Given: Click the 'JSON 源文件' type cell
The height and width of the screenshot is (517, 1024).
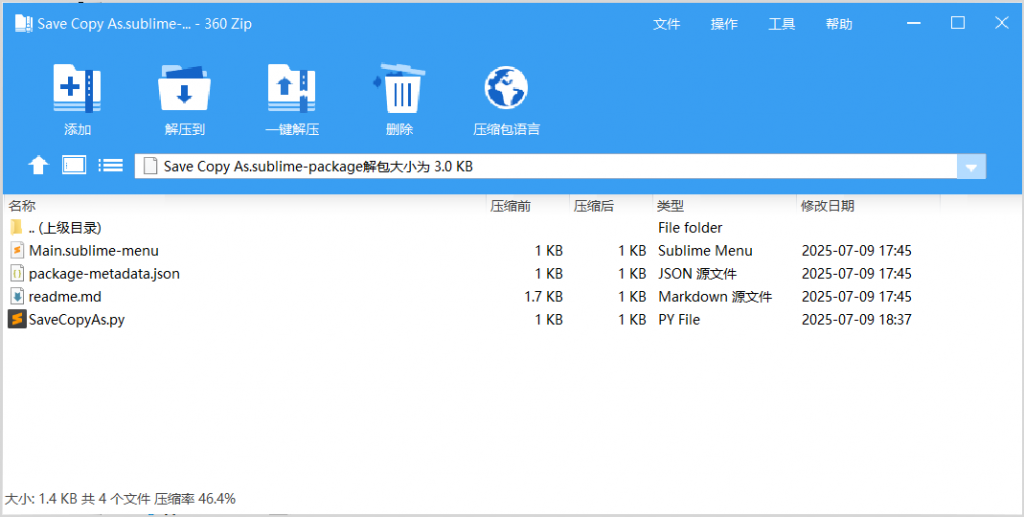Looking at the screenshot, I should click(x=697, y=274).
